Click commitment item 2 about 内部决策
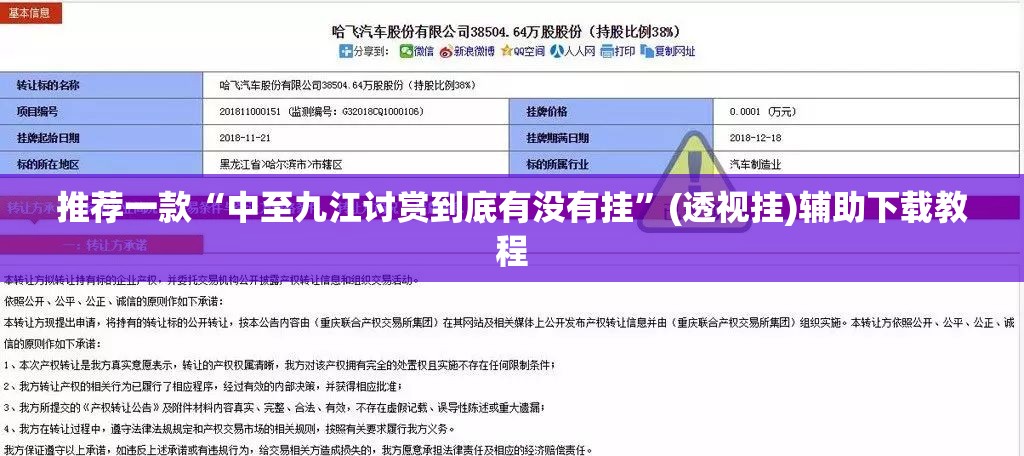This screenshot has height=456, width=1024. click(204, 385)
